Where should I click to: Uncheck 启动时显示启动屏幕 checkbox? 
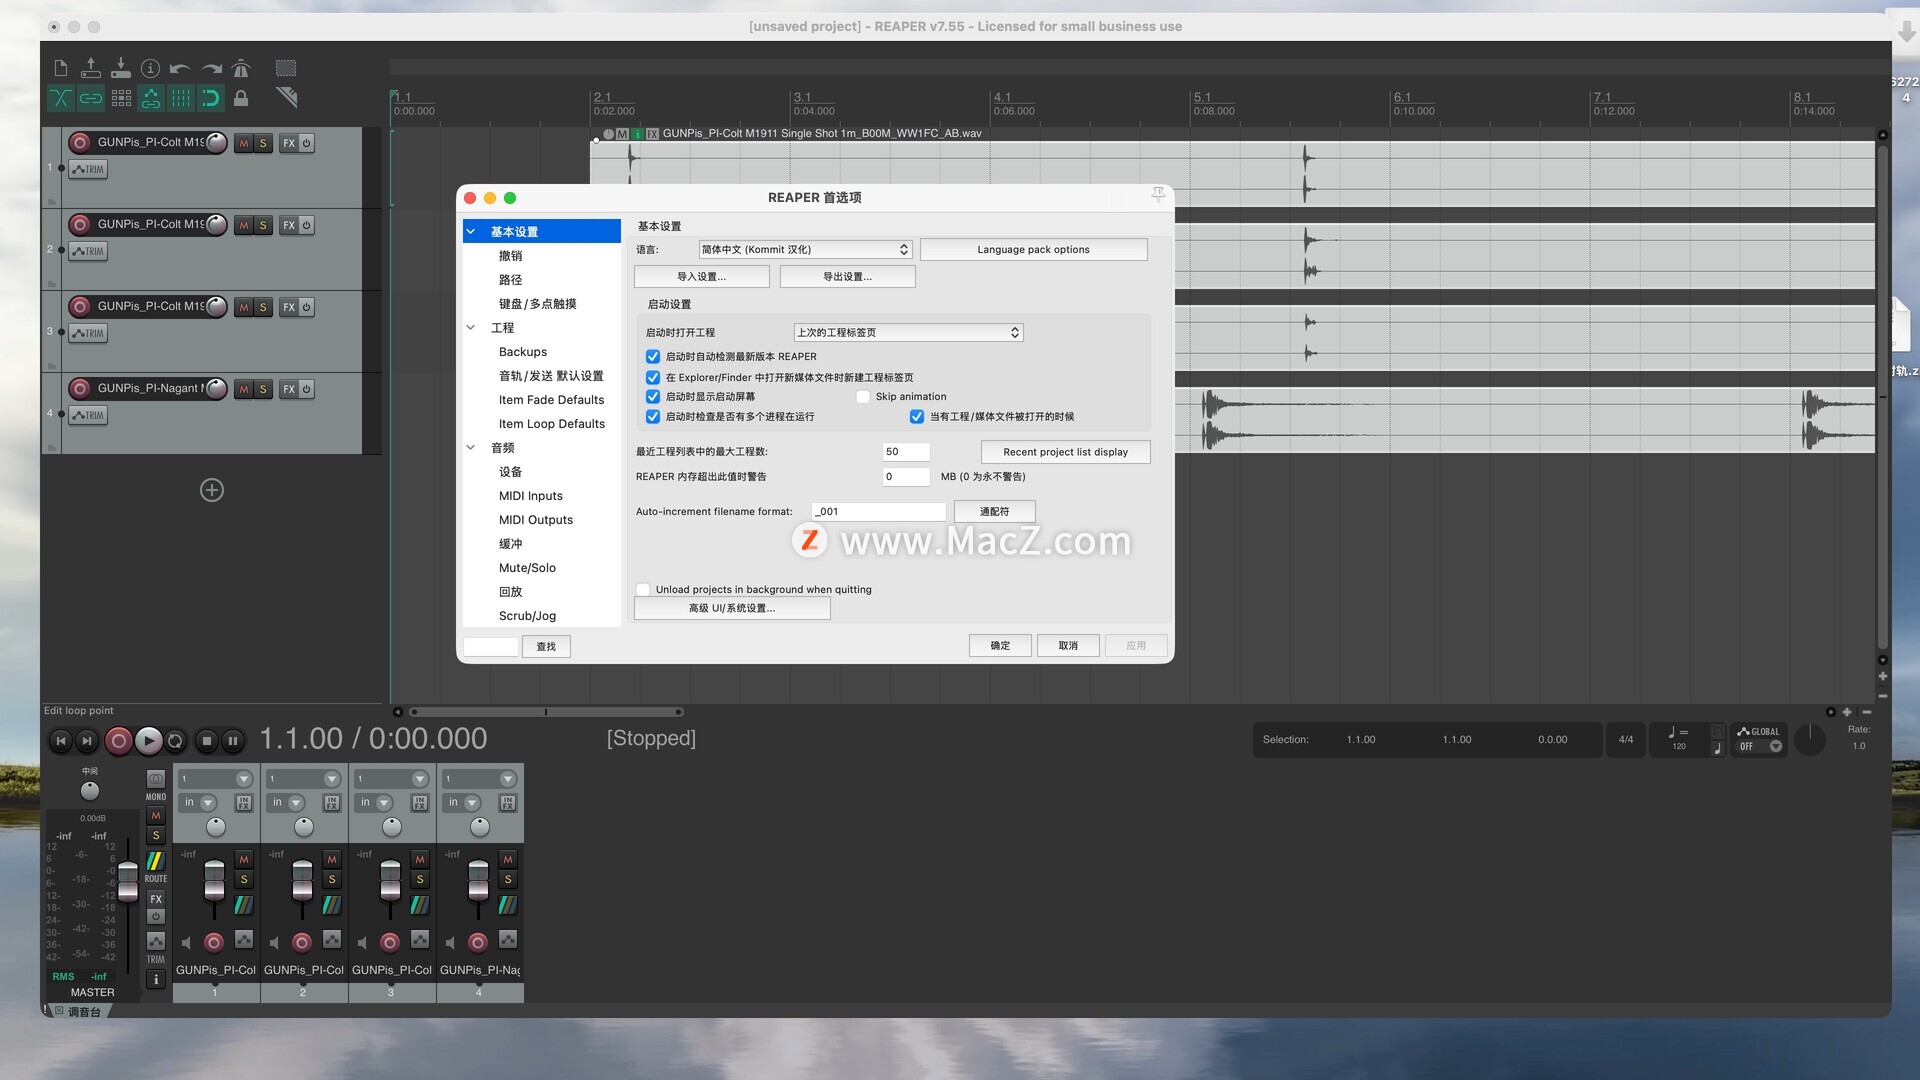(653, 397)
